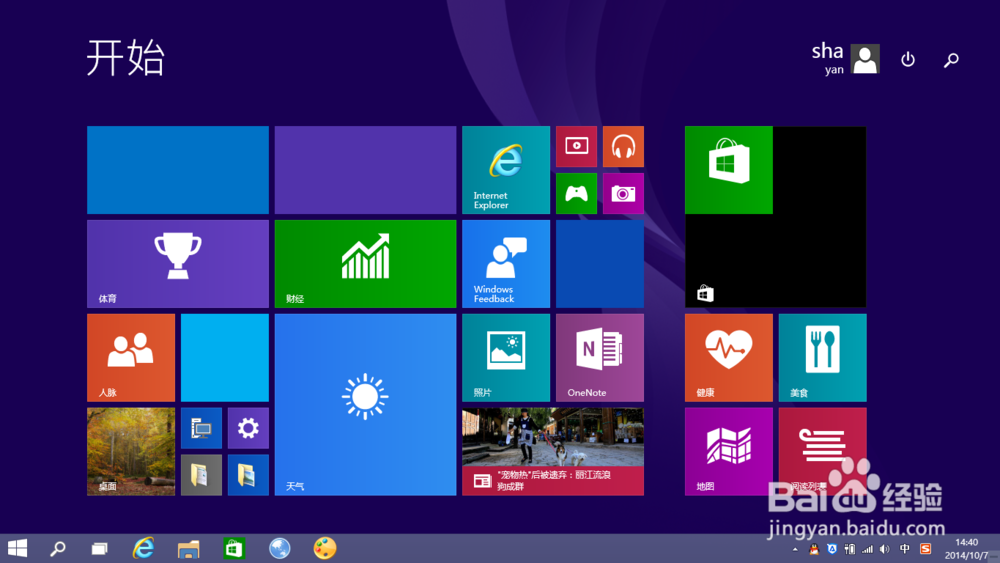1000x563 pixels.
Task: Open Task View from the taskbar
Action: point(99,548)
